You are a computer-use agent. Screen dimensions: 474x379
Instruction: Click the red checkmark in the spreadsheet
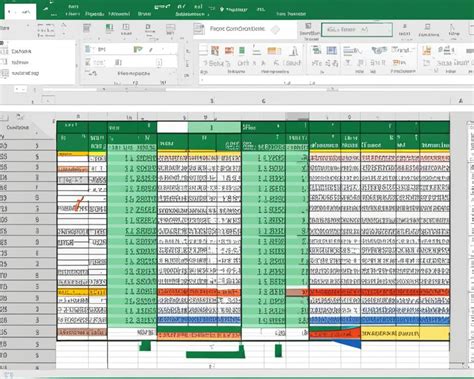click(79, 203)
